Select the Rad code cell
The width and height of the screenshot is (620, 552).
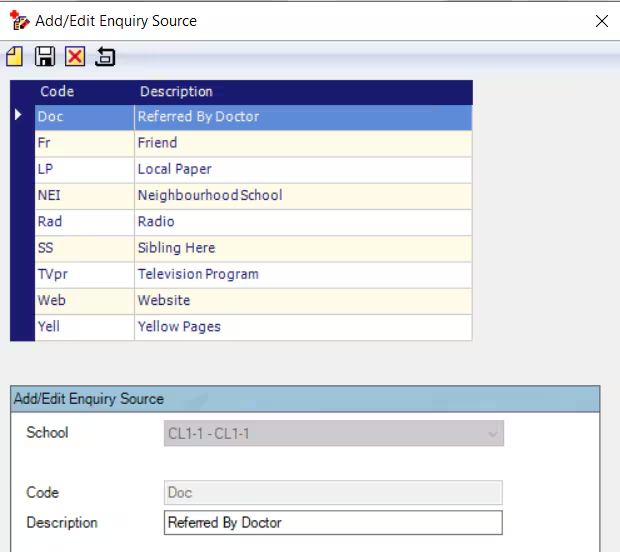pos(85,222)
